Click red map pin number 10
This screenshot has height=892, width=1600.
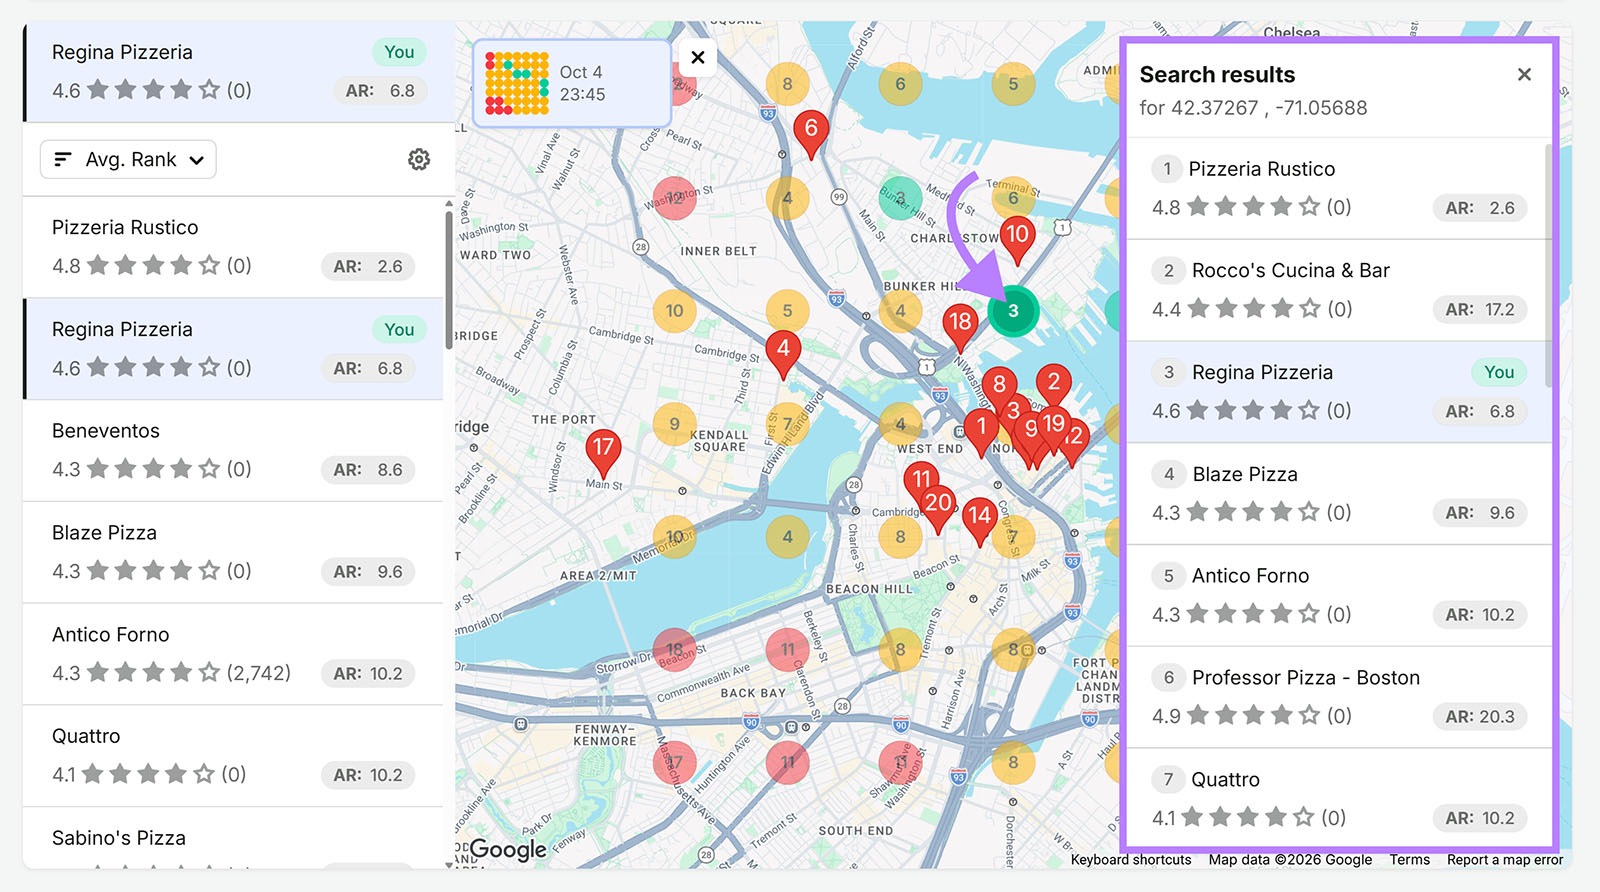point(1017,240)
